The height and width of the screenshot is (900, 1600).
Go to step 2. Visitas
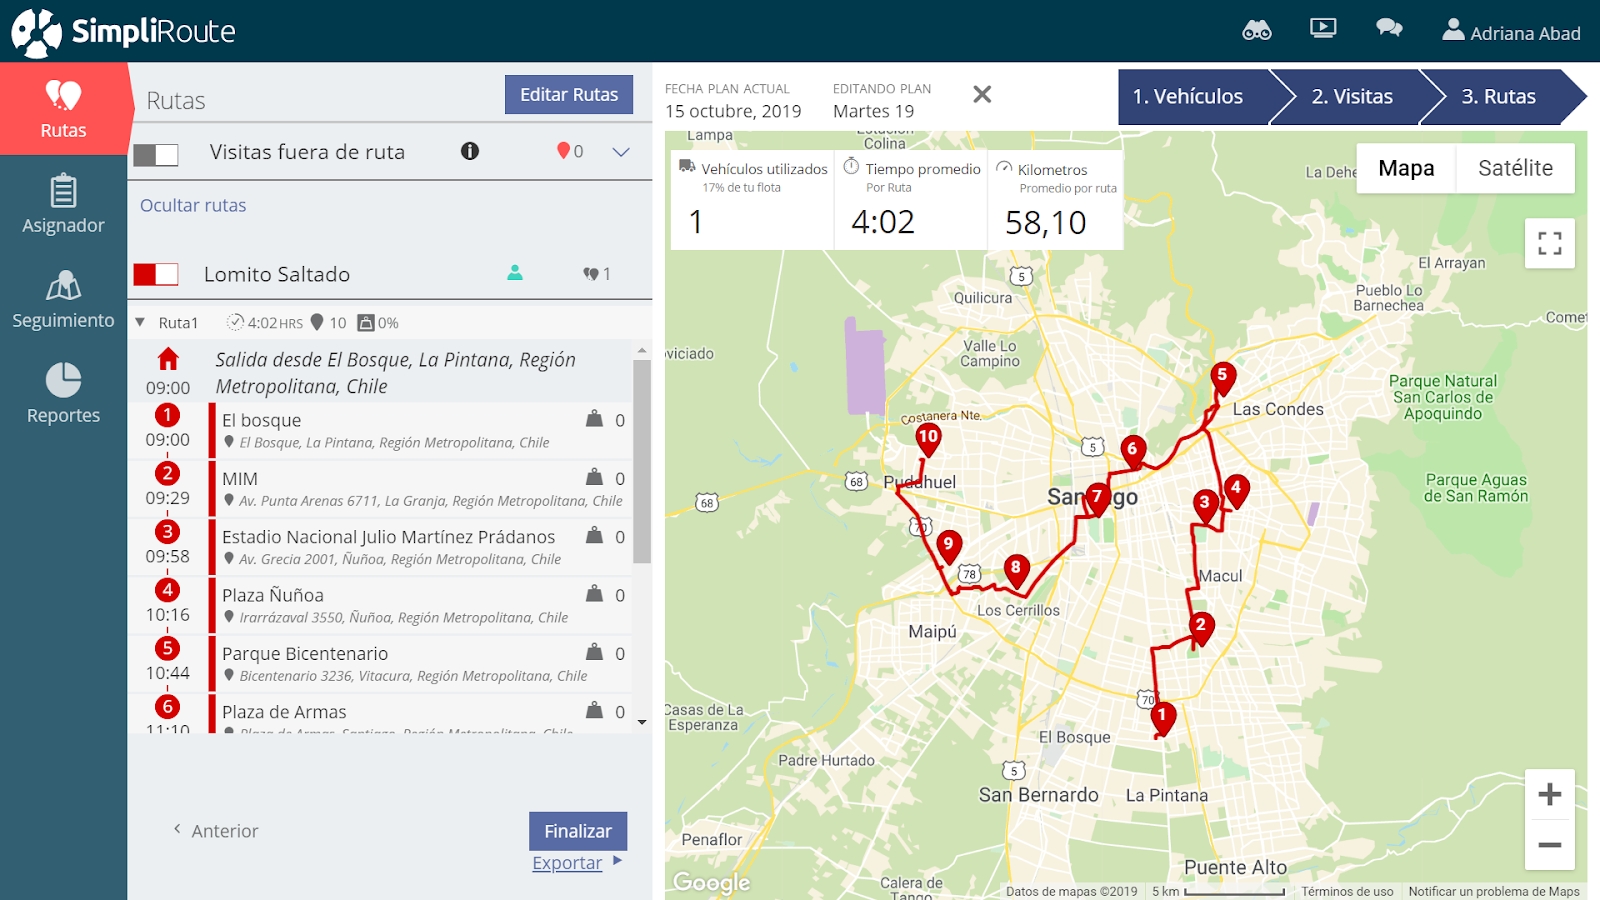pyautogui.click(x=1351, y=97)
